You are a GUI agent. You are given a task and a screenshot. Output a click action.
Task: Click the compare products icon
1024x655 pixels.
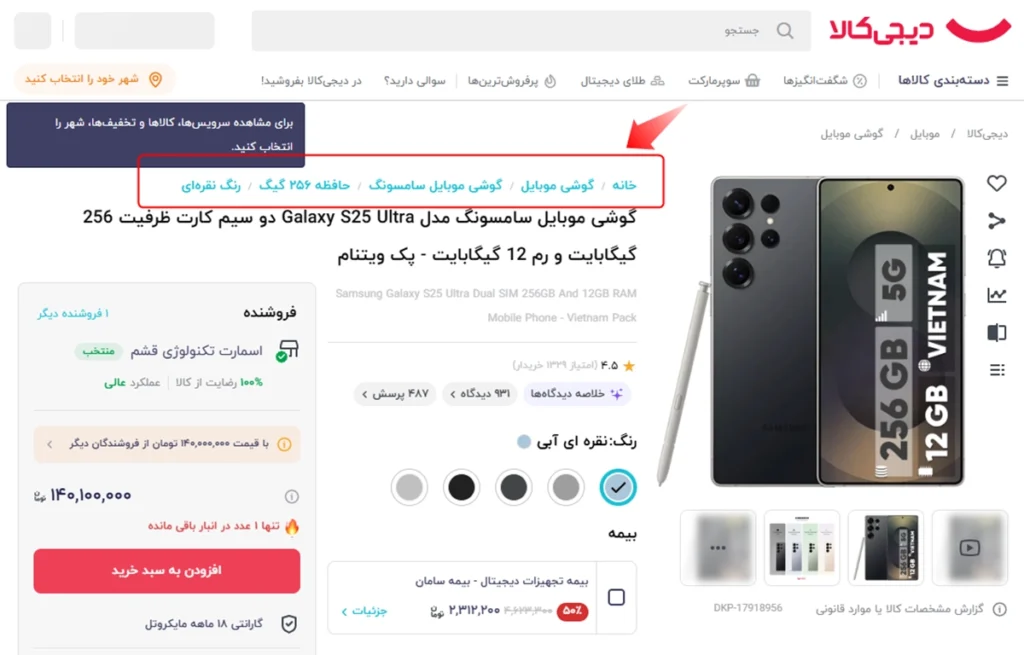coord(997,332)
